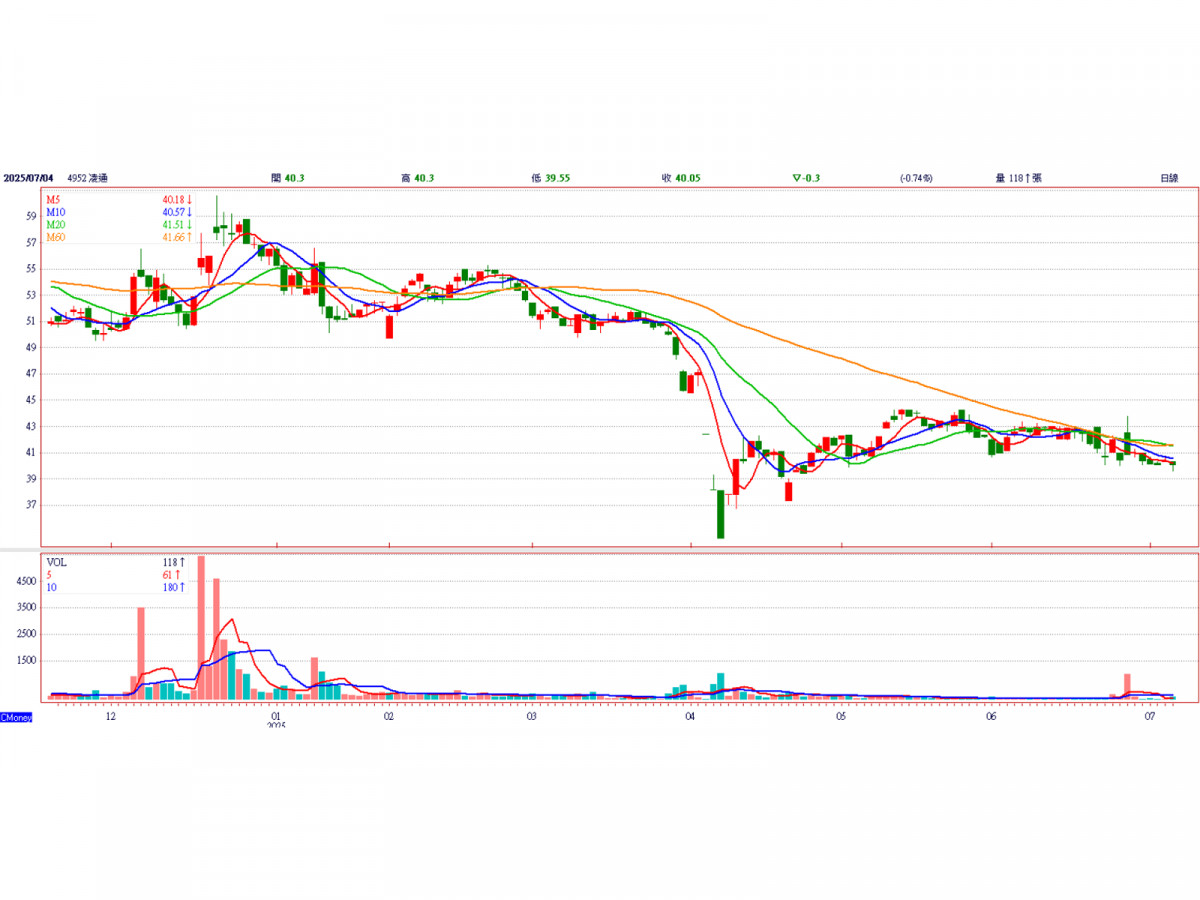Select the 02 month marker on timeline
The width and height of the screenshot is (1200, 900).
[388, 717]
